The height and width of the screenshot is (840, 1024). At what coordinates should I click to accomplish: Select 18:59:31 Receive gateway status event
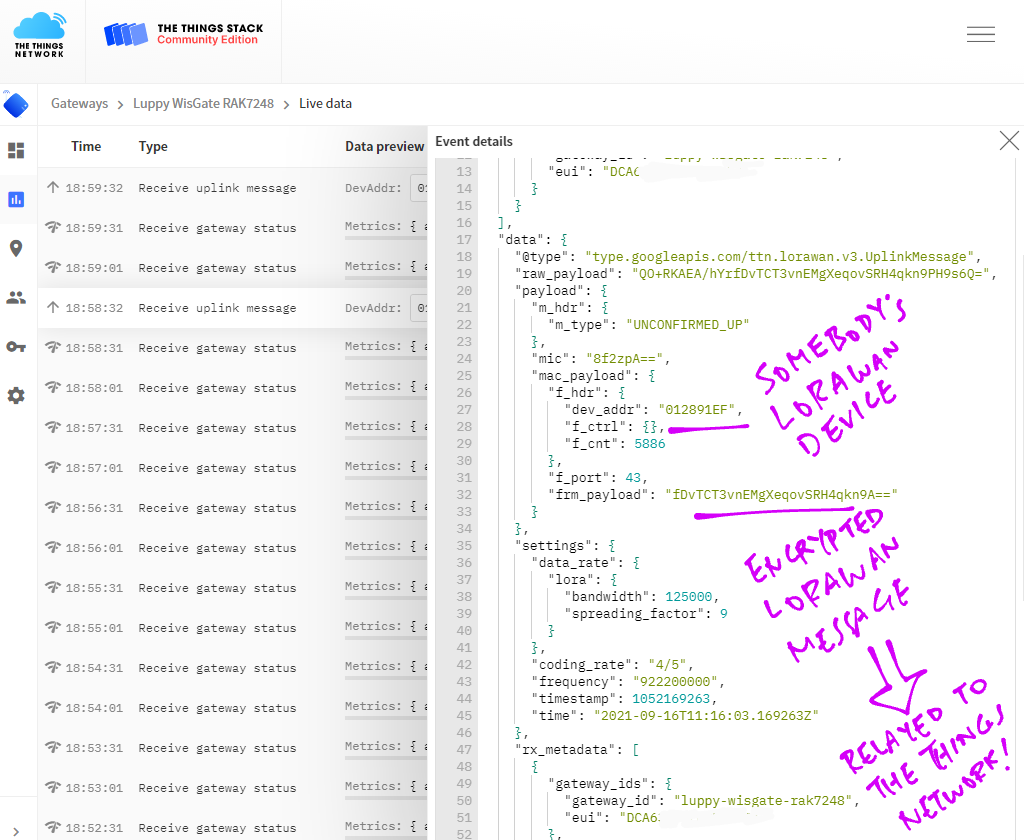coord(217,228)
